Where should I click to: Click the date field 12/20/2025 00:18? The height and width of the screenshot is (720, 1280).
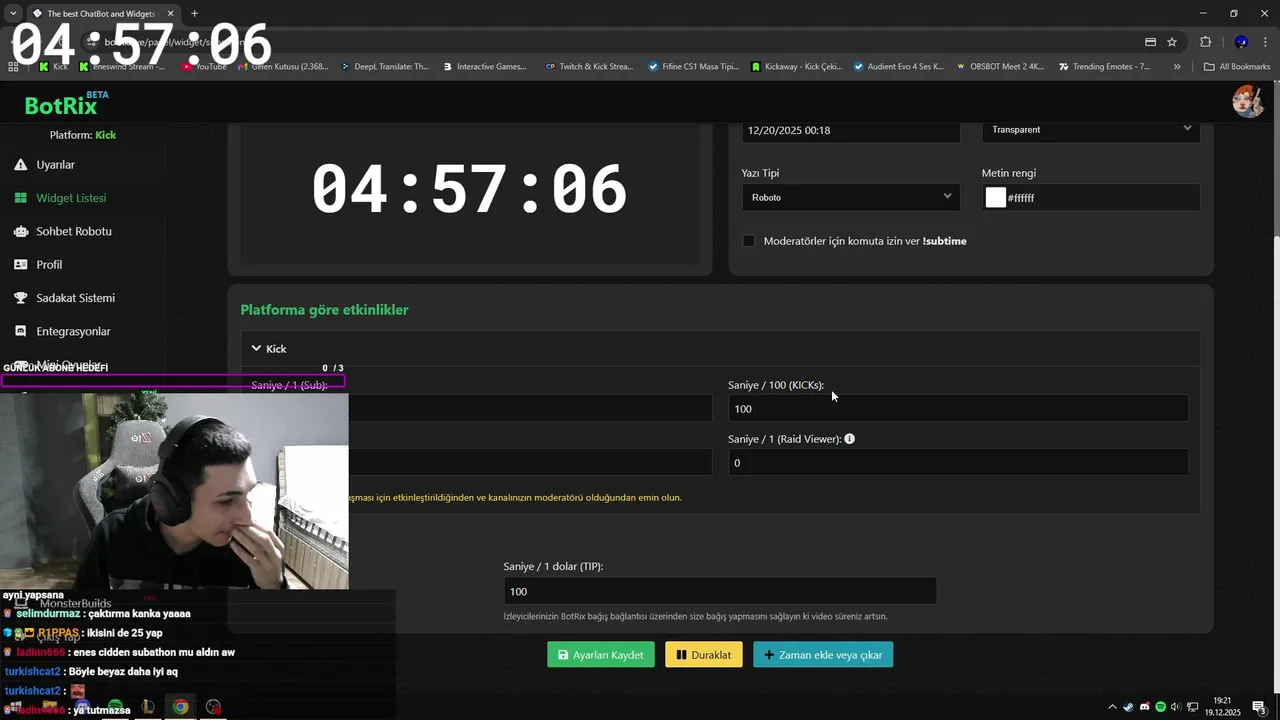coord(850,130)
